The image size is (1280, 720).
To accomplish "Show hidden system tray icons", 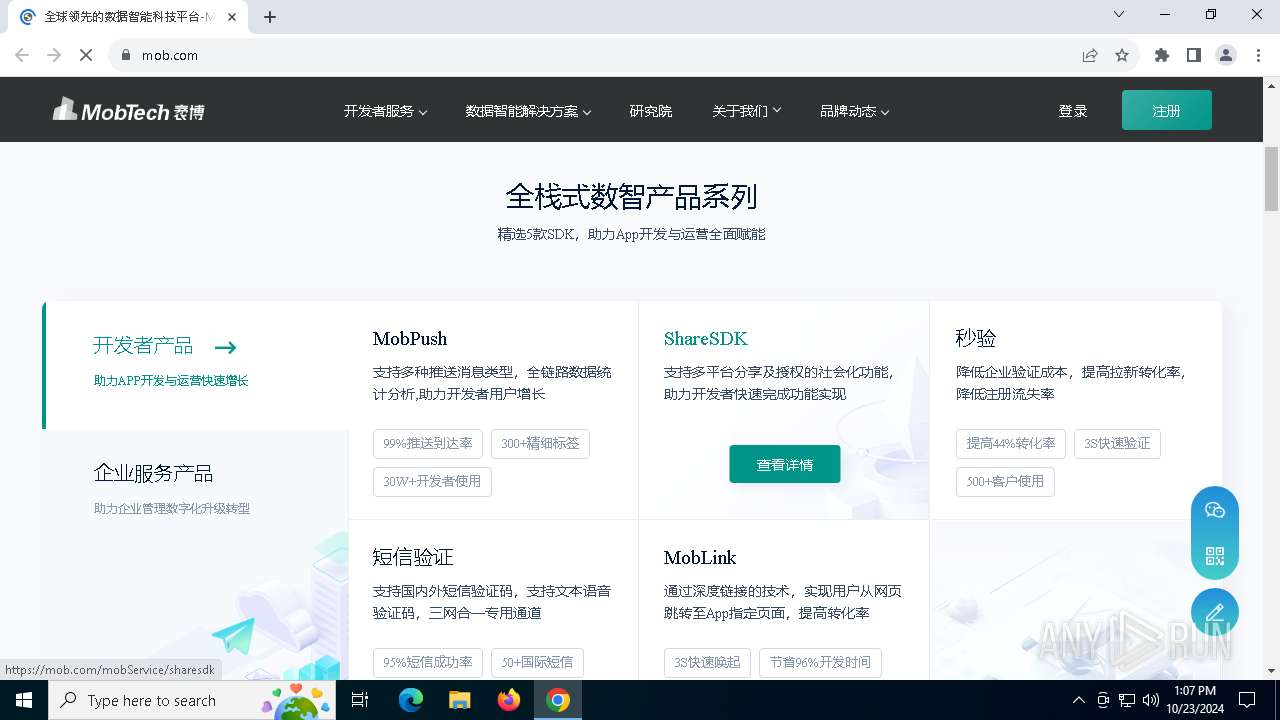I will tap(1078, 700).
